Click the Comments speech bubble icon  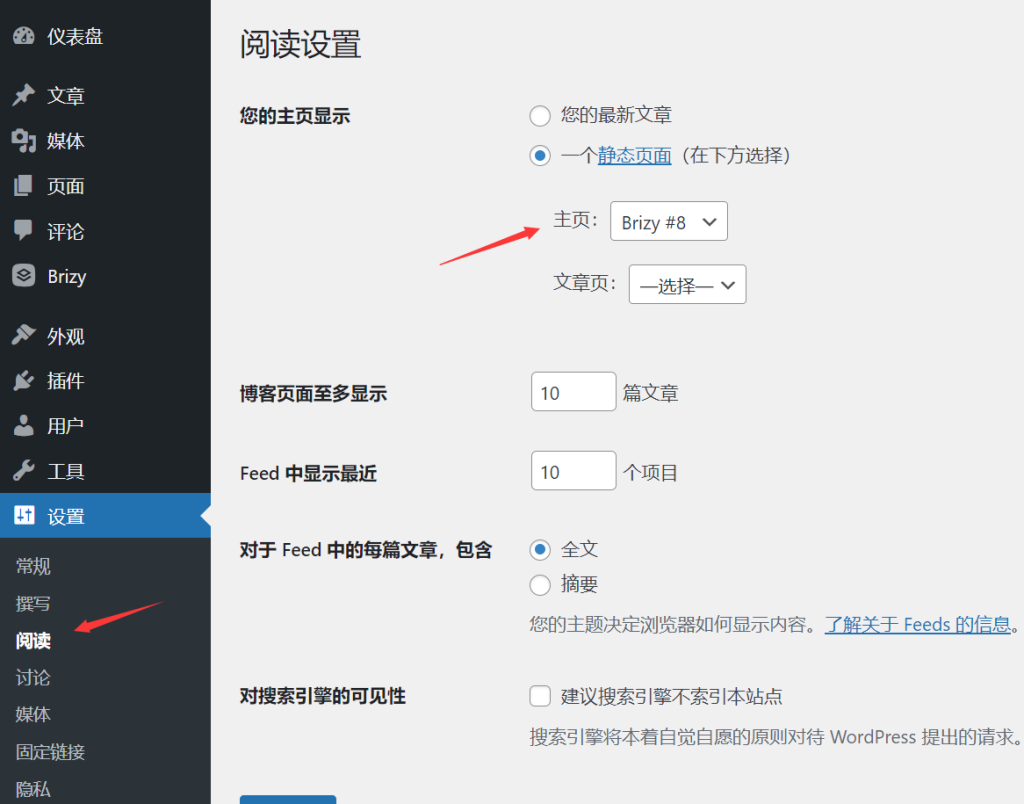24,231
